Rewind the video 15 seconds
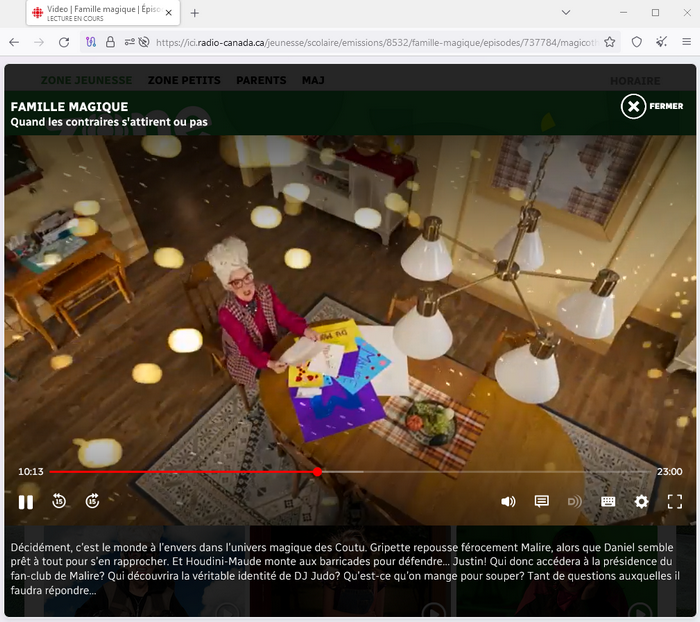The width and height of the screenshot is (700, 622). click(59, 501)
